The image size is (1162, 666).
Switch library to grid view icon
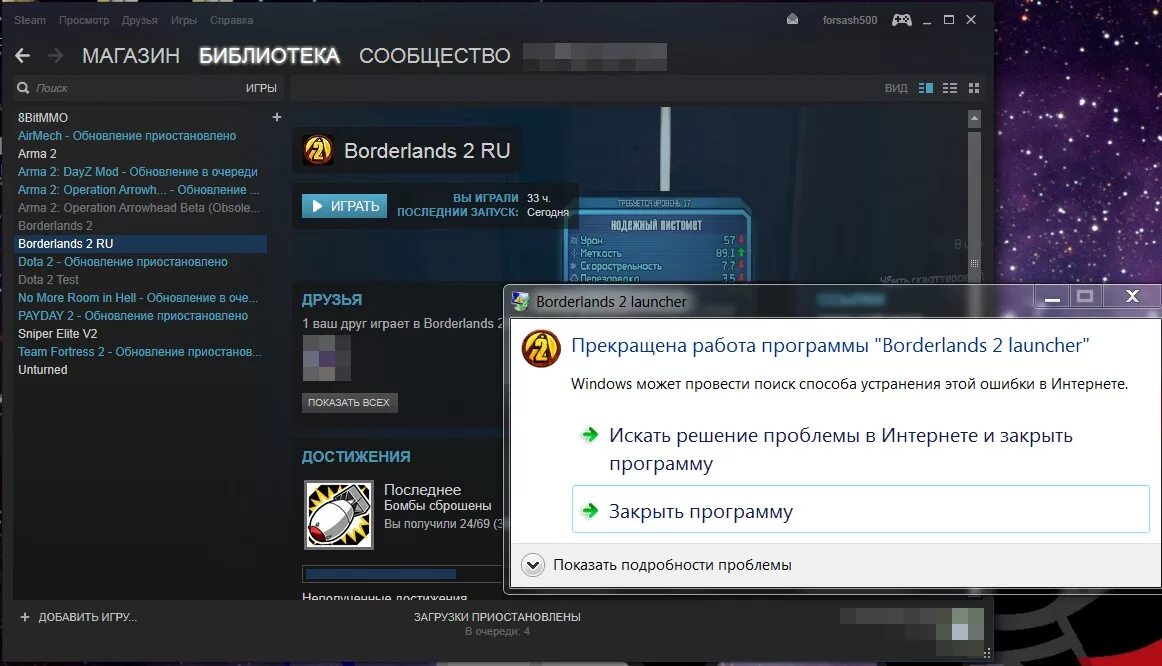pos(974,88)
